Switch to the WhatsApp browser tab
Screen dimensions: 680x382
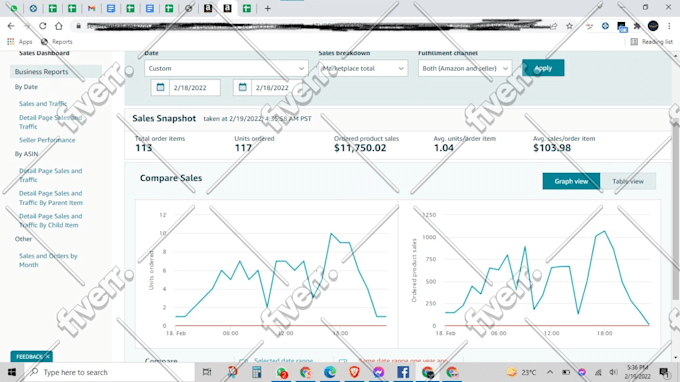pyautogui.click(x=13, y=8)
